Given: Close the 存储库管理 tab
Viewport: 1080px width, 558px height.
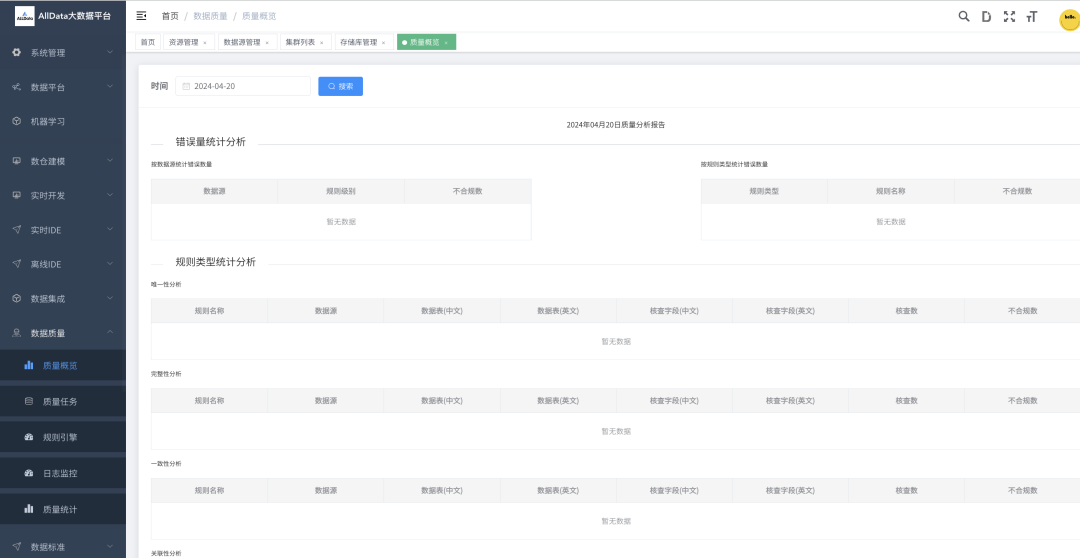Looking at the screenshot, I should pyautogui.click(x=384, y=43).
